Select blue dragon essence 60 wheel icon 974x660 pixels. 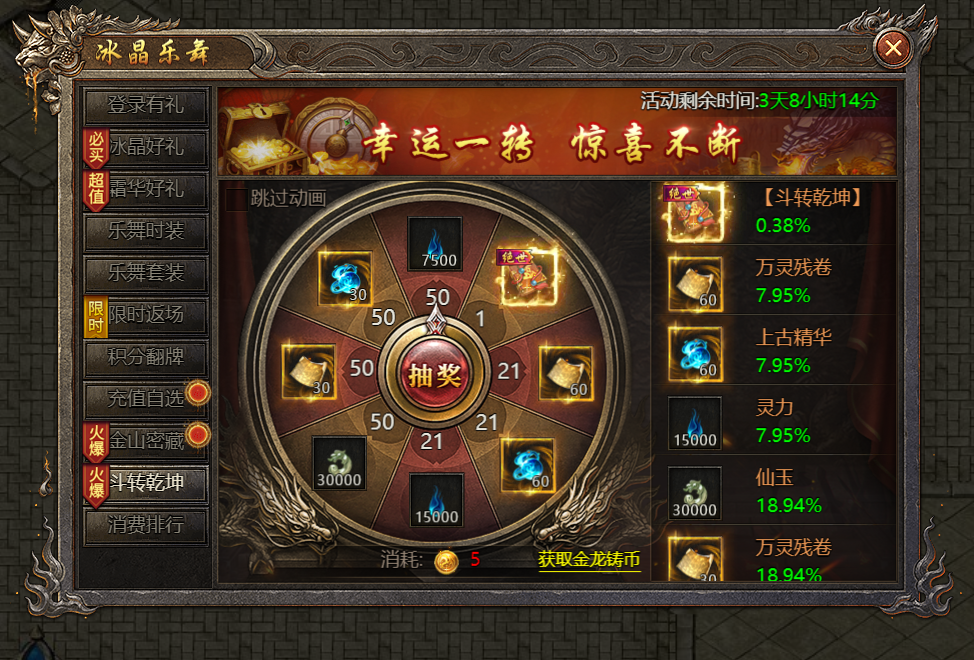click(527, 464)
